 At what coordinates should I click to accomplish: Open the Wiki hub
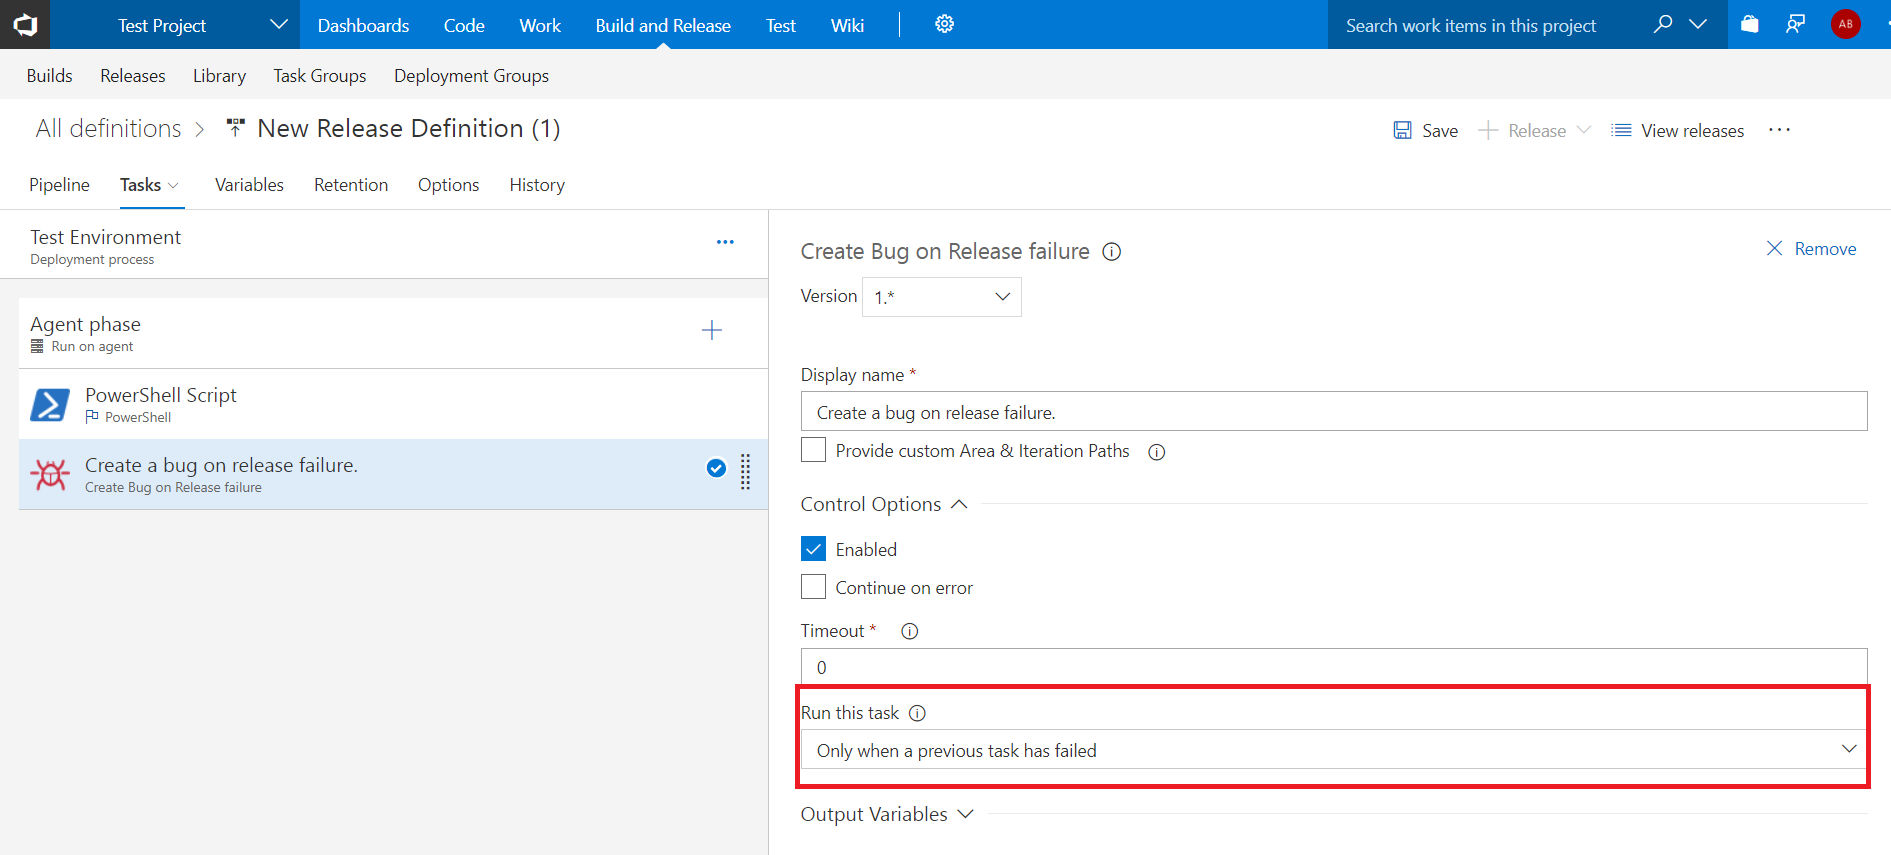click(x=847, y=25)
